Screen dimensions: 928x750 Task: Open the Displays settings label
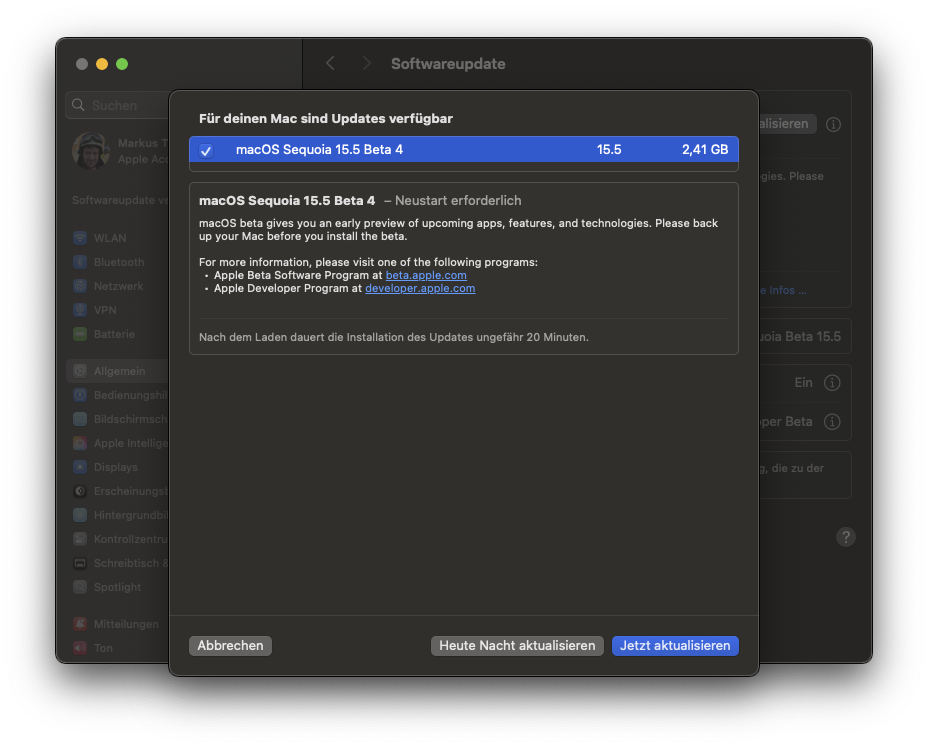pyautogui.click(x=115, y=467)
